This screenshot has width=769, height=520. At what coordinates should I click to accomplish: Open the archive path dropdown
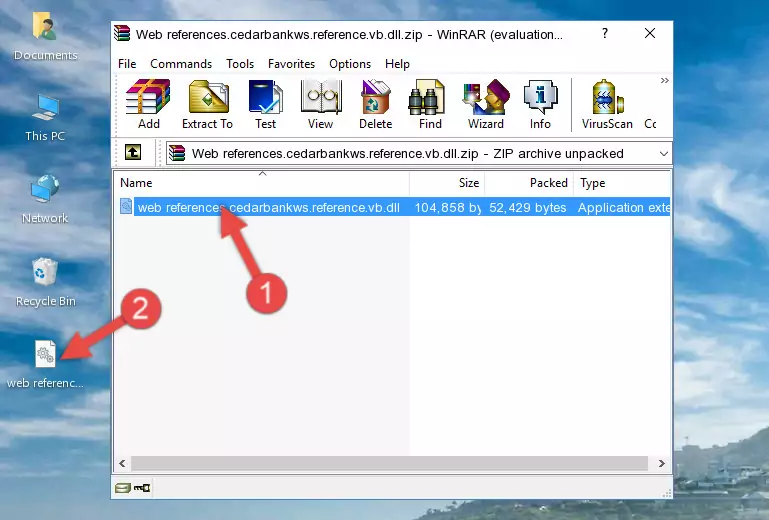pos(664,154)
